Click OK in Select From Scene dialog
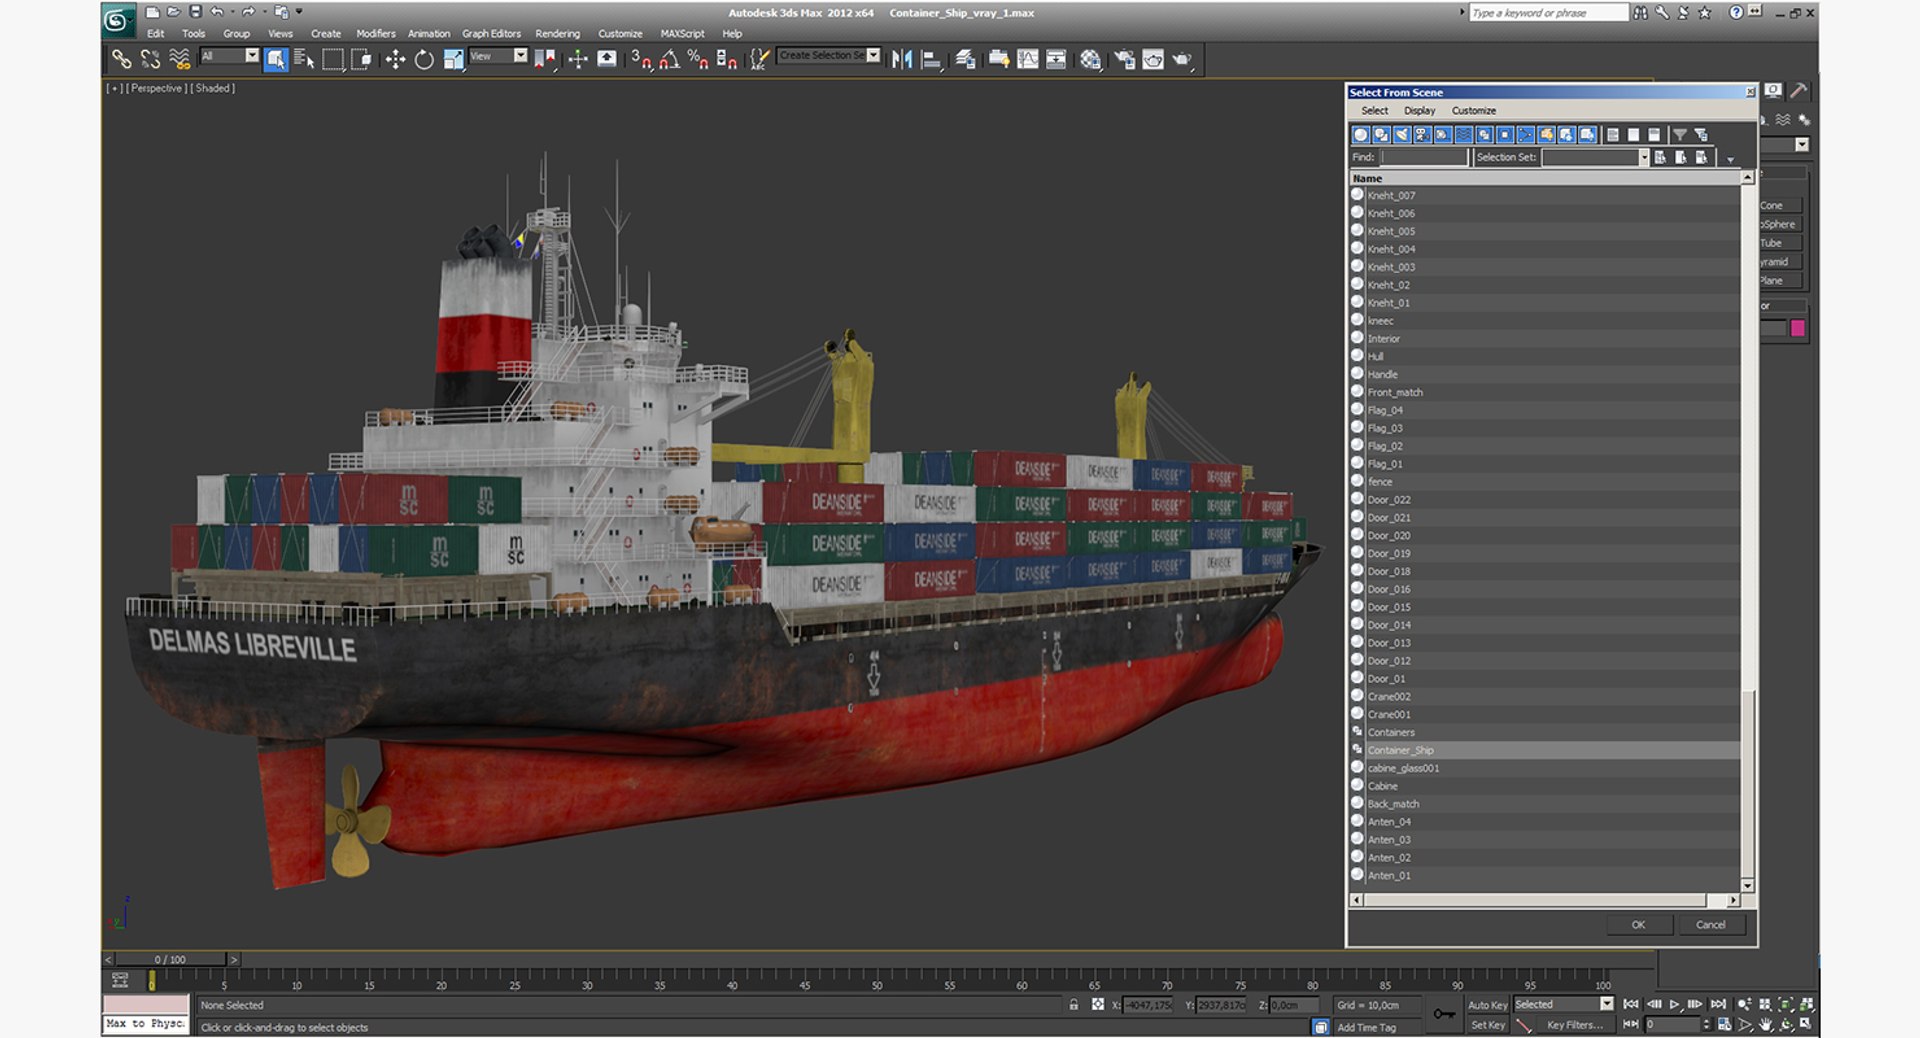This screenshot has width=1920, height=1038. (1639, 925)
